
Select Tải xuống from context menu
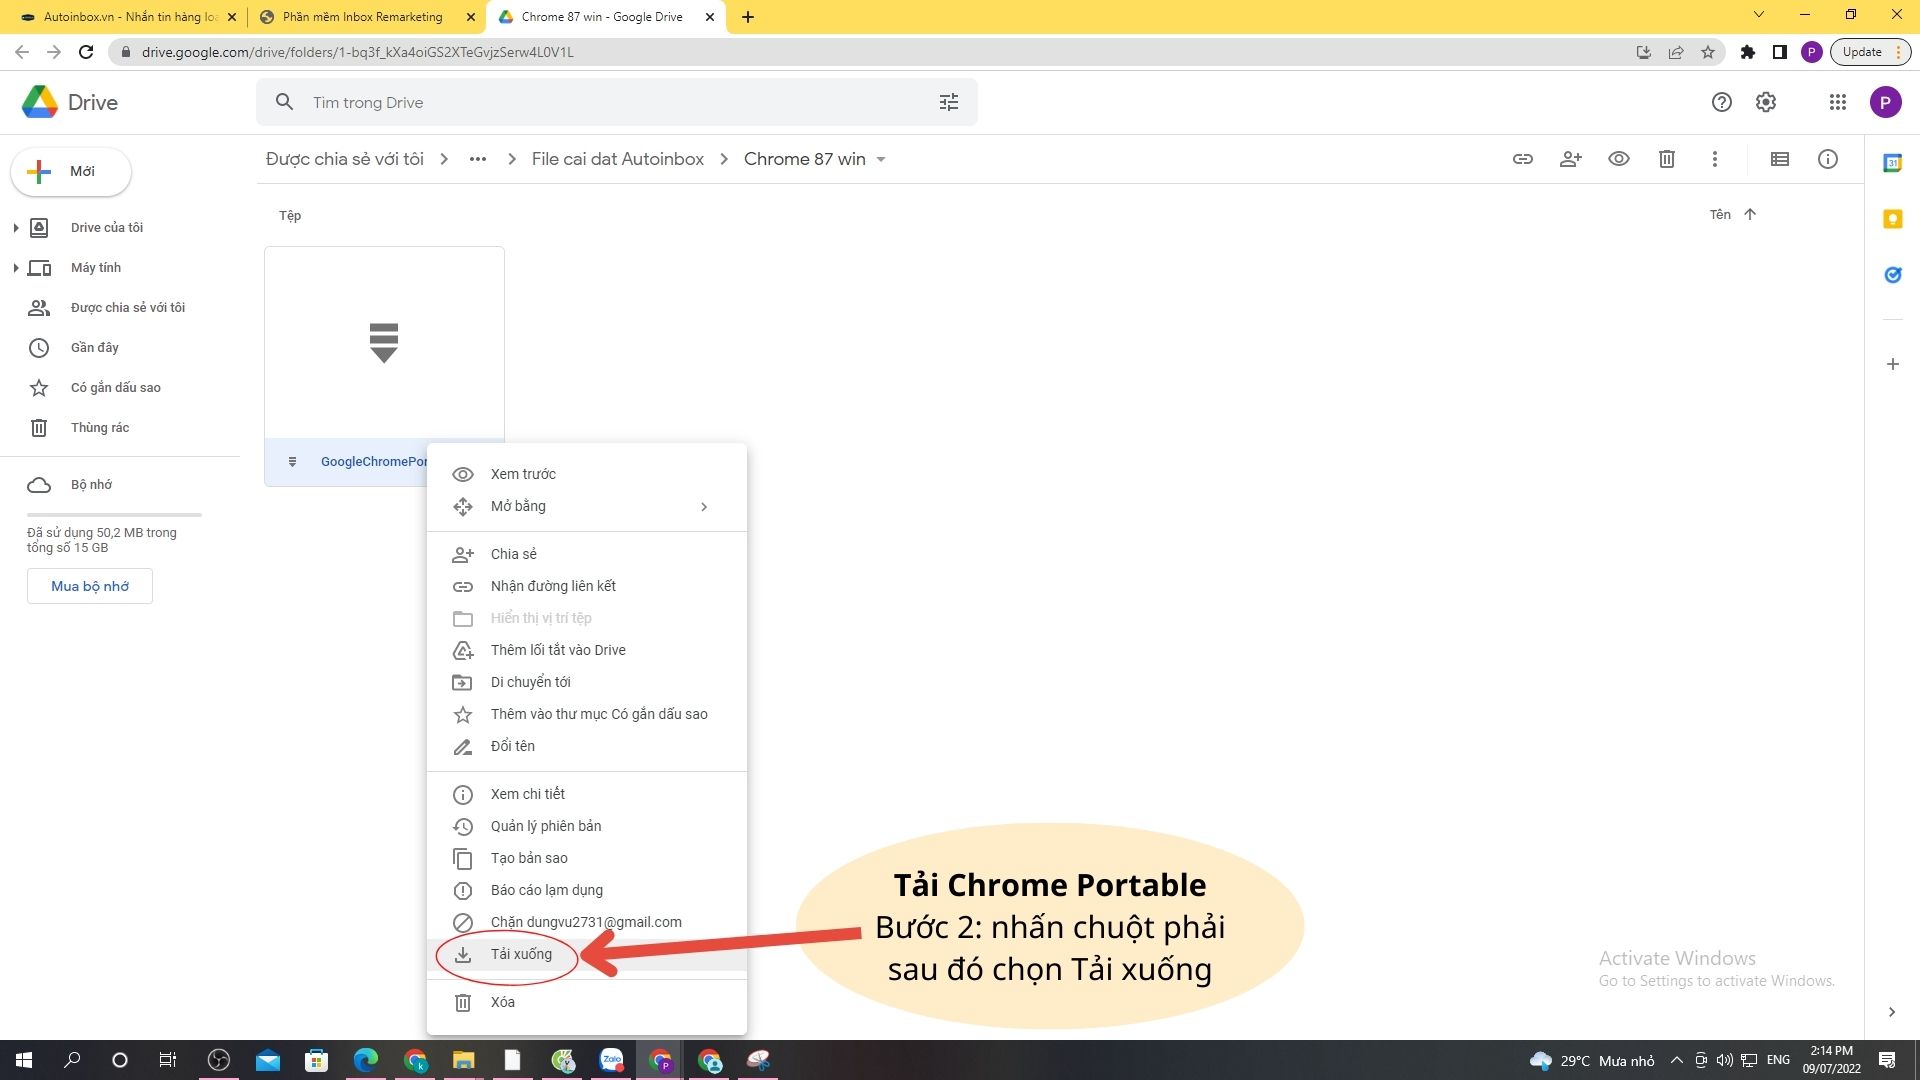(x=521, y=954)
